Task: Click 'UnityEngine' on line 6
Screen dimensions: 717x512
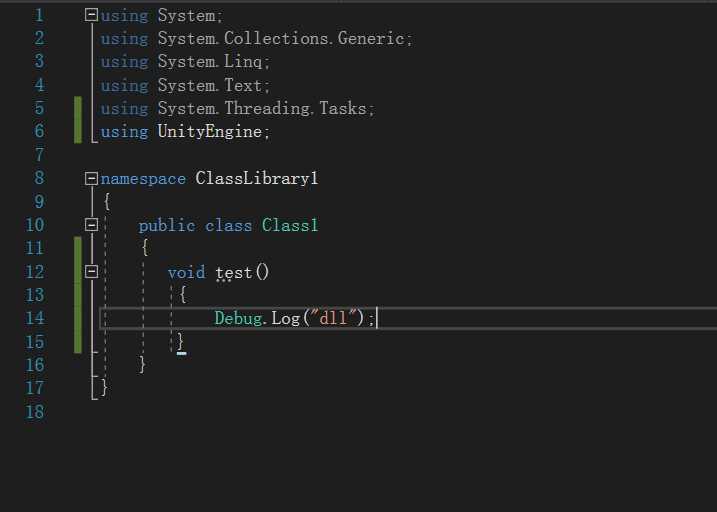Action: pos(210,132)
